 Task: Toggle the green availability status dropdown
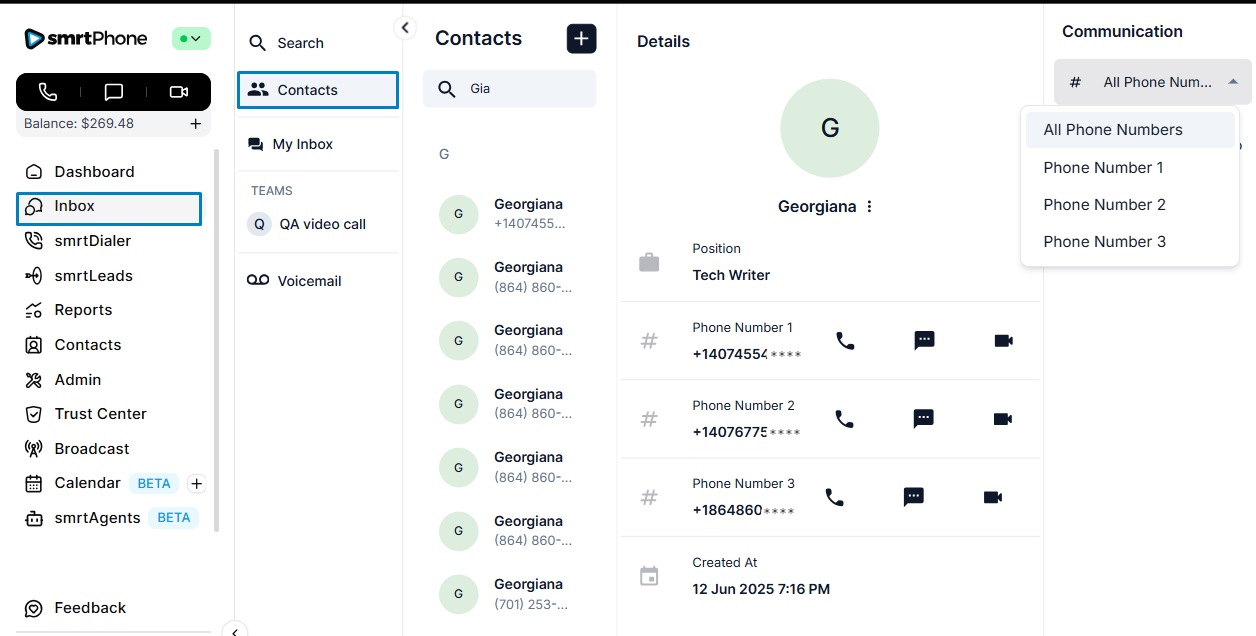coord(191,39)
